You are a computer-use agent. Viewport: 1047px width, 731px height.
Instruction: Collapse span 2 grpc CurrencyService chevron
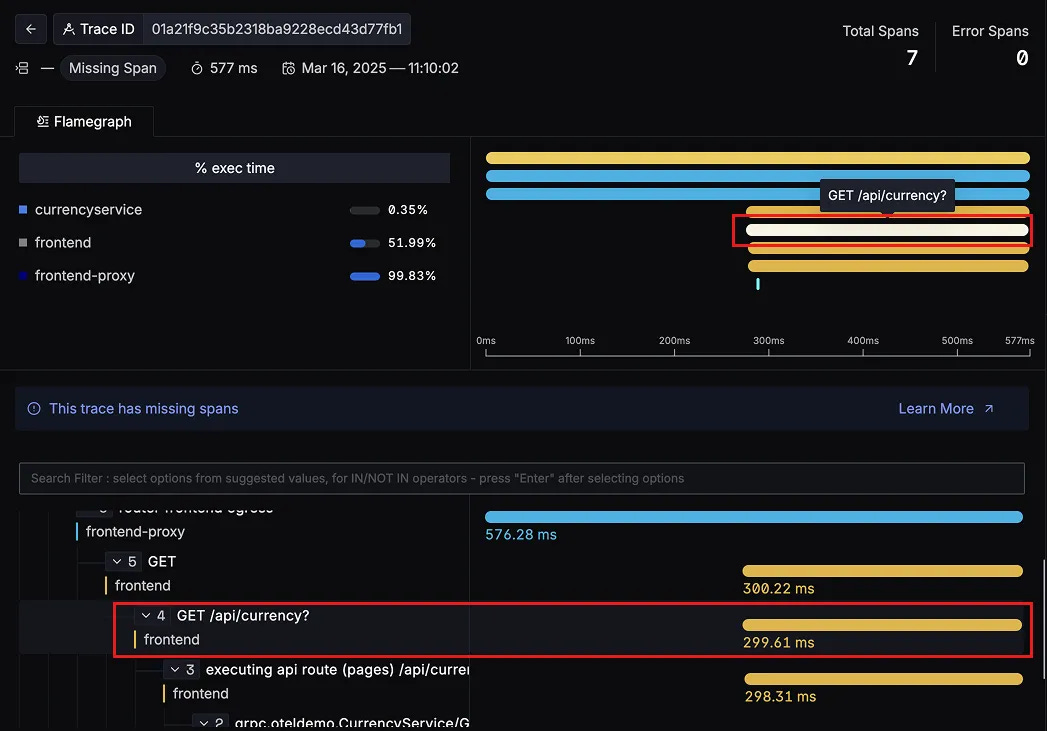pyautogui.click(x=204, y=723)
